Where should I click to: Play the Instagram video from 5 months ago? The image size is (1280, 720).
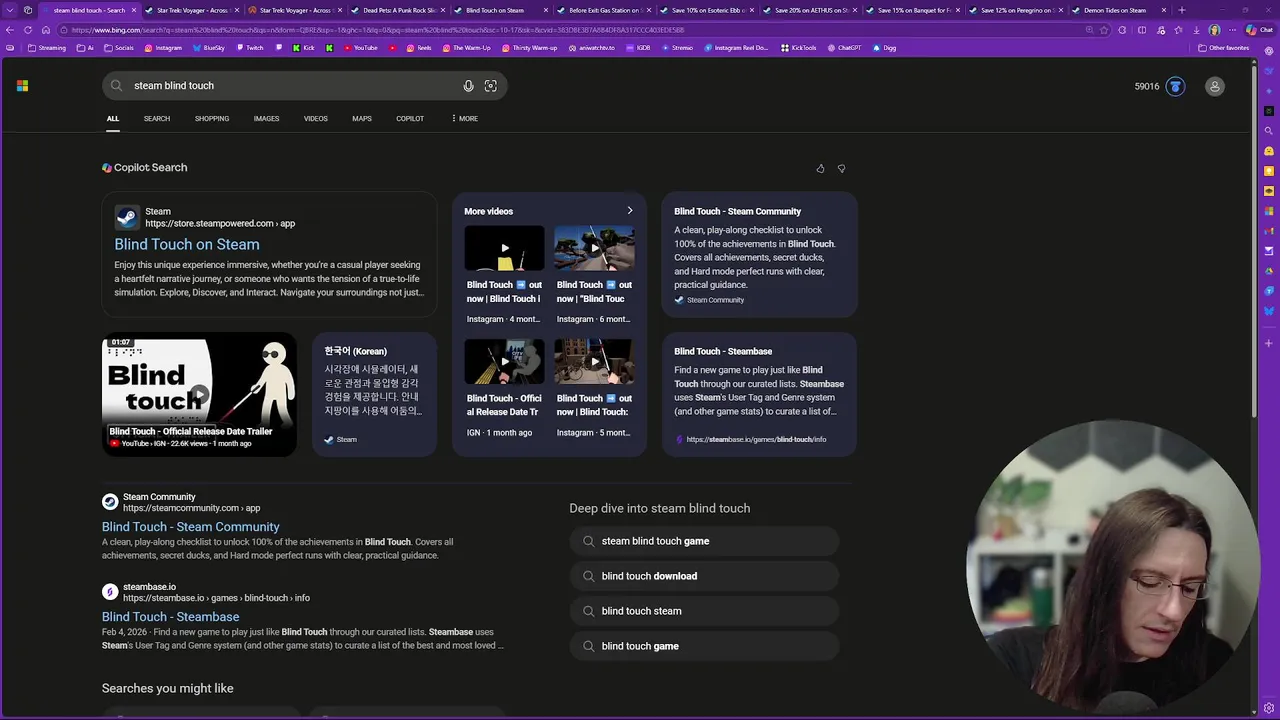594,361
